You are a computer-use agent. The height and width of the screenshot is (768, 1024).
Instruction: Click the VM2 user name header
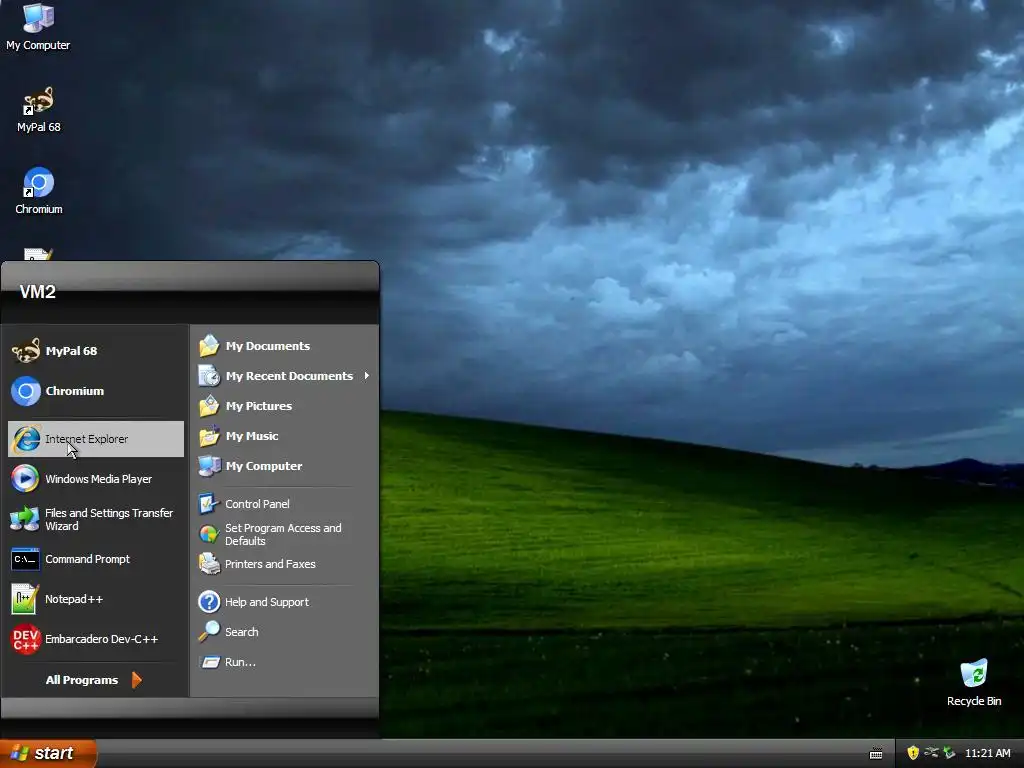tap(37, 292)
